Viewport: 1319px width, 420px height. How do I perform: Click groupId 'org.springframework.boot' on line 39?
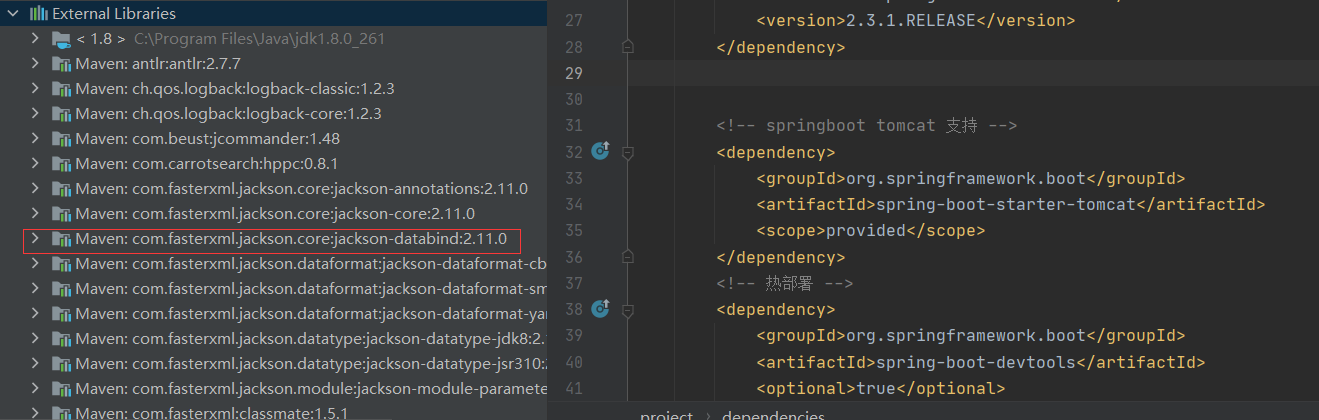coord(966,335)
